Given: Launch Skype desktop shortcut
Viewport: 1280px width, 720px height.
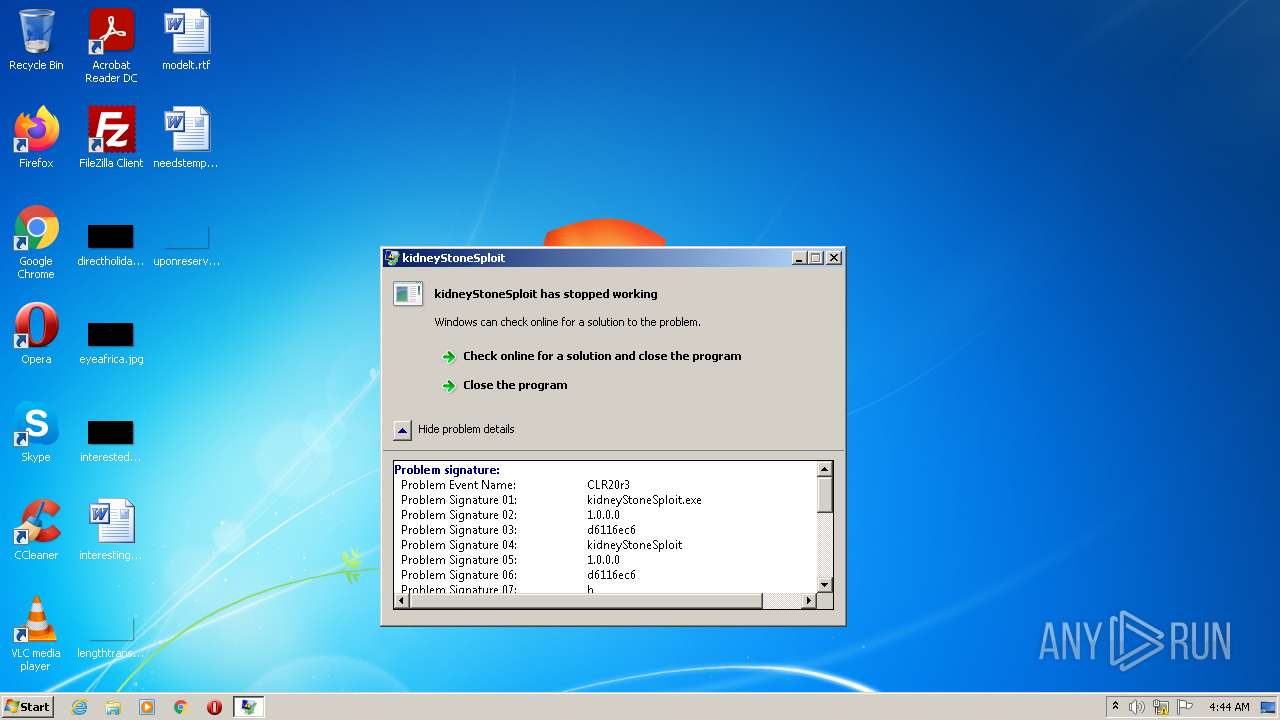Looking at the screenshot, I should (36, 432).
